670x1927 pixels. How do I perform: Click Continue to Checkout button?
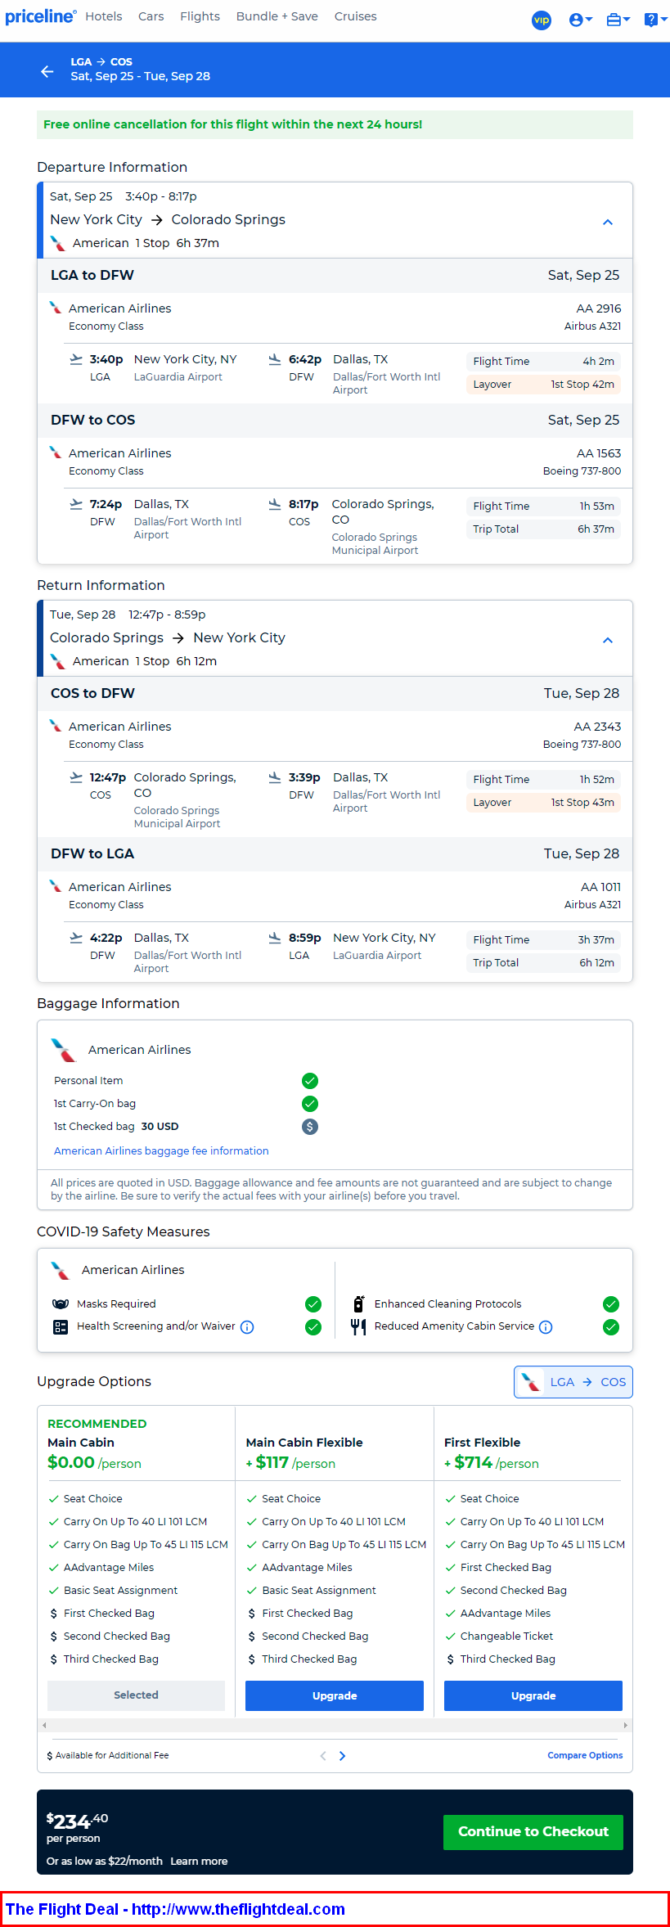click(533, 1831)
